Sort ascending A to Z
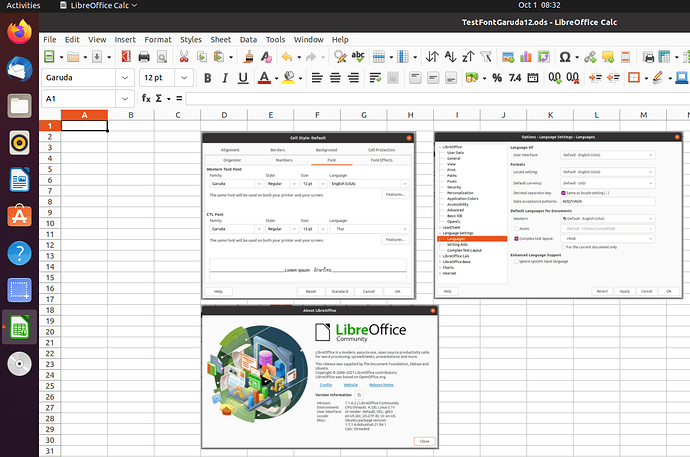The height and width of the screenshot is (457, 690). pyautogui.click(x=450, y=57)
